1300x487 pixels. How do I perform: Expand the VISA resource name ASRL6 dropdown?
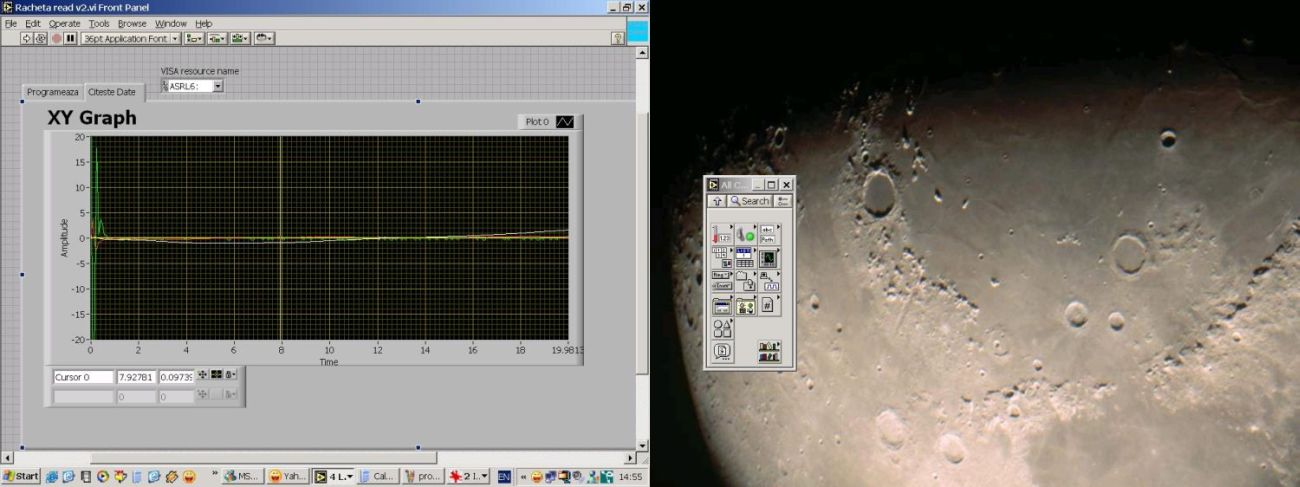click(x=218, y=87)
